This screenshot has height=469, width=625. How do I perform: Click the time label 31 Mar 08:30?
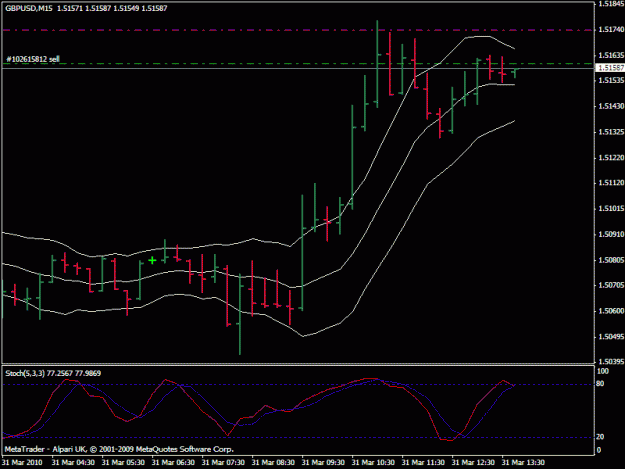(273, 463)
